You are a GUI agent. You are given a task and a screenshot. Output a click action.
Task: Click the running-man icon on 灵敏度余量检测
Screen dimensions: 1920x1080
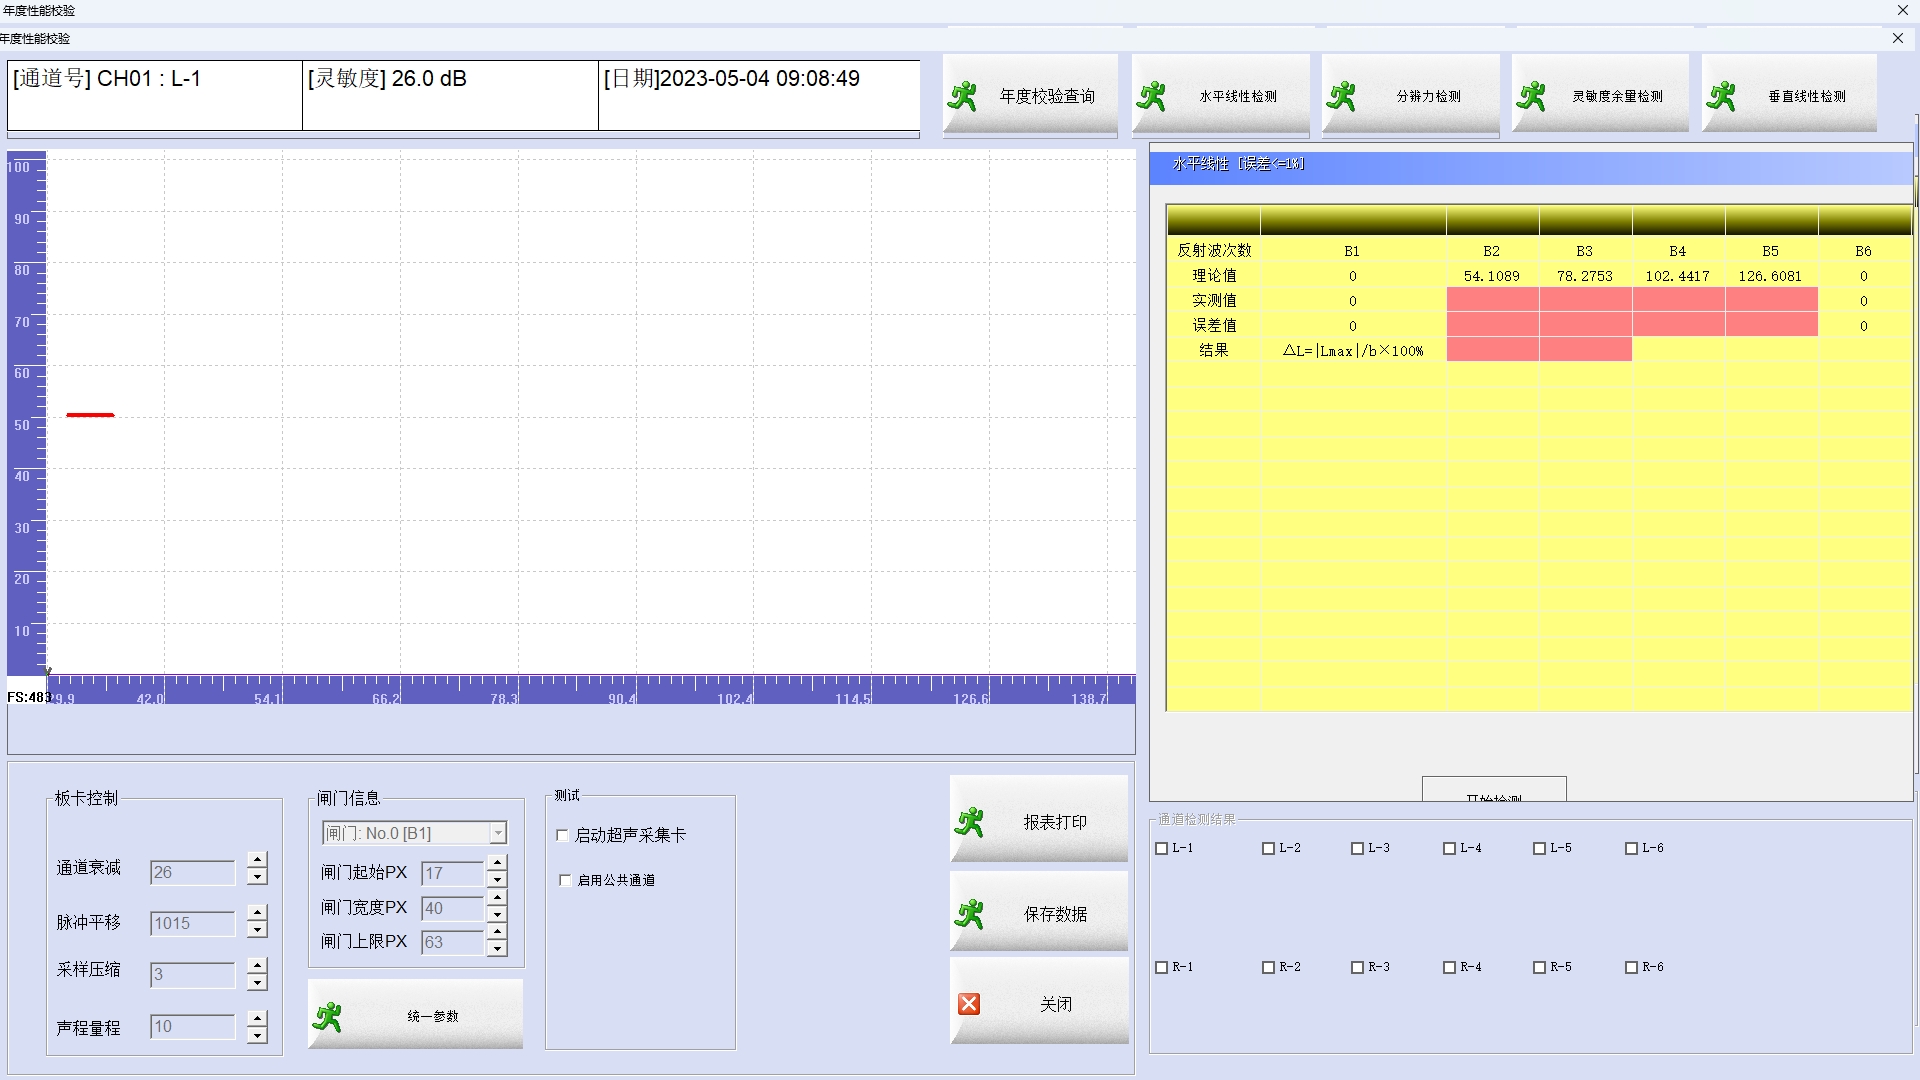1532,96
